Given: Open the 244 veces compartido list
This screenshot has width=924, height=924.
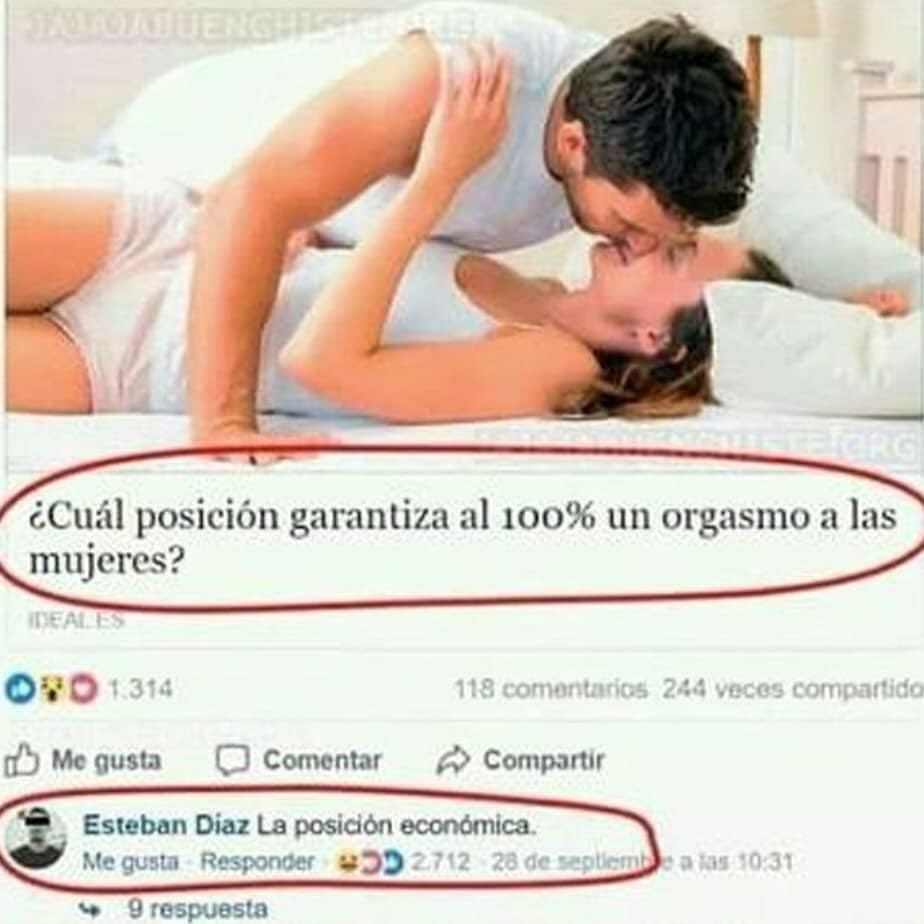Looking at the screenshot, I should click(x=793, y=688).
